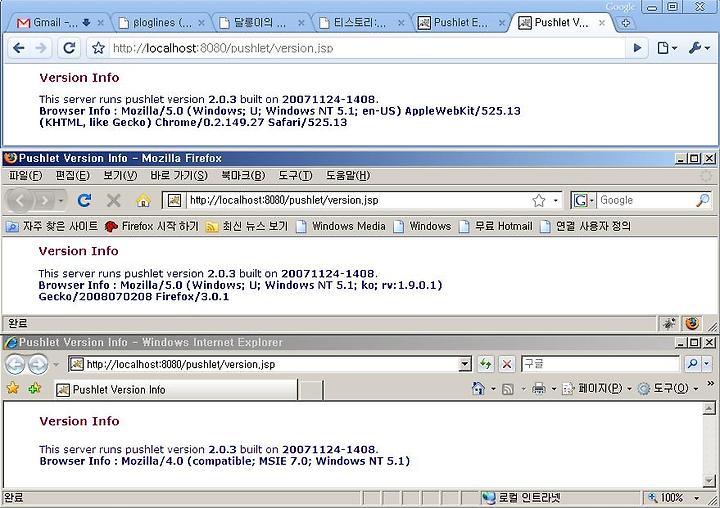Switch to the Gmail tab in Chrome
720x508 pixels.
tap(59, 23)
